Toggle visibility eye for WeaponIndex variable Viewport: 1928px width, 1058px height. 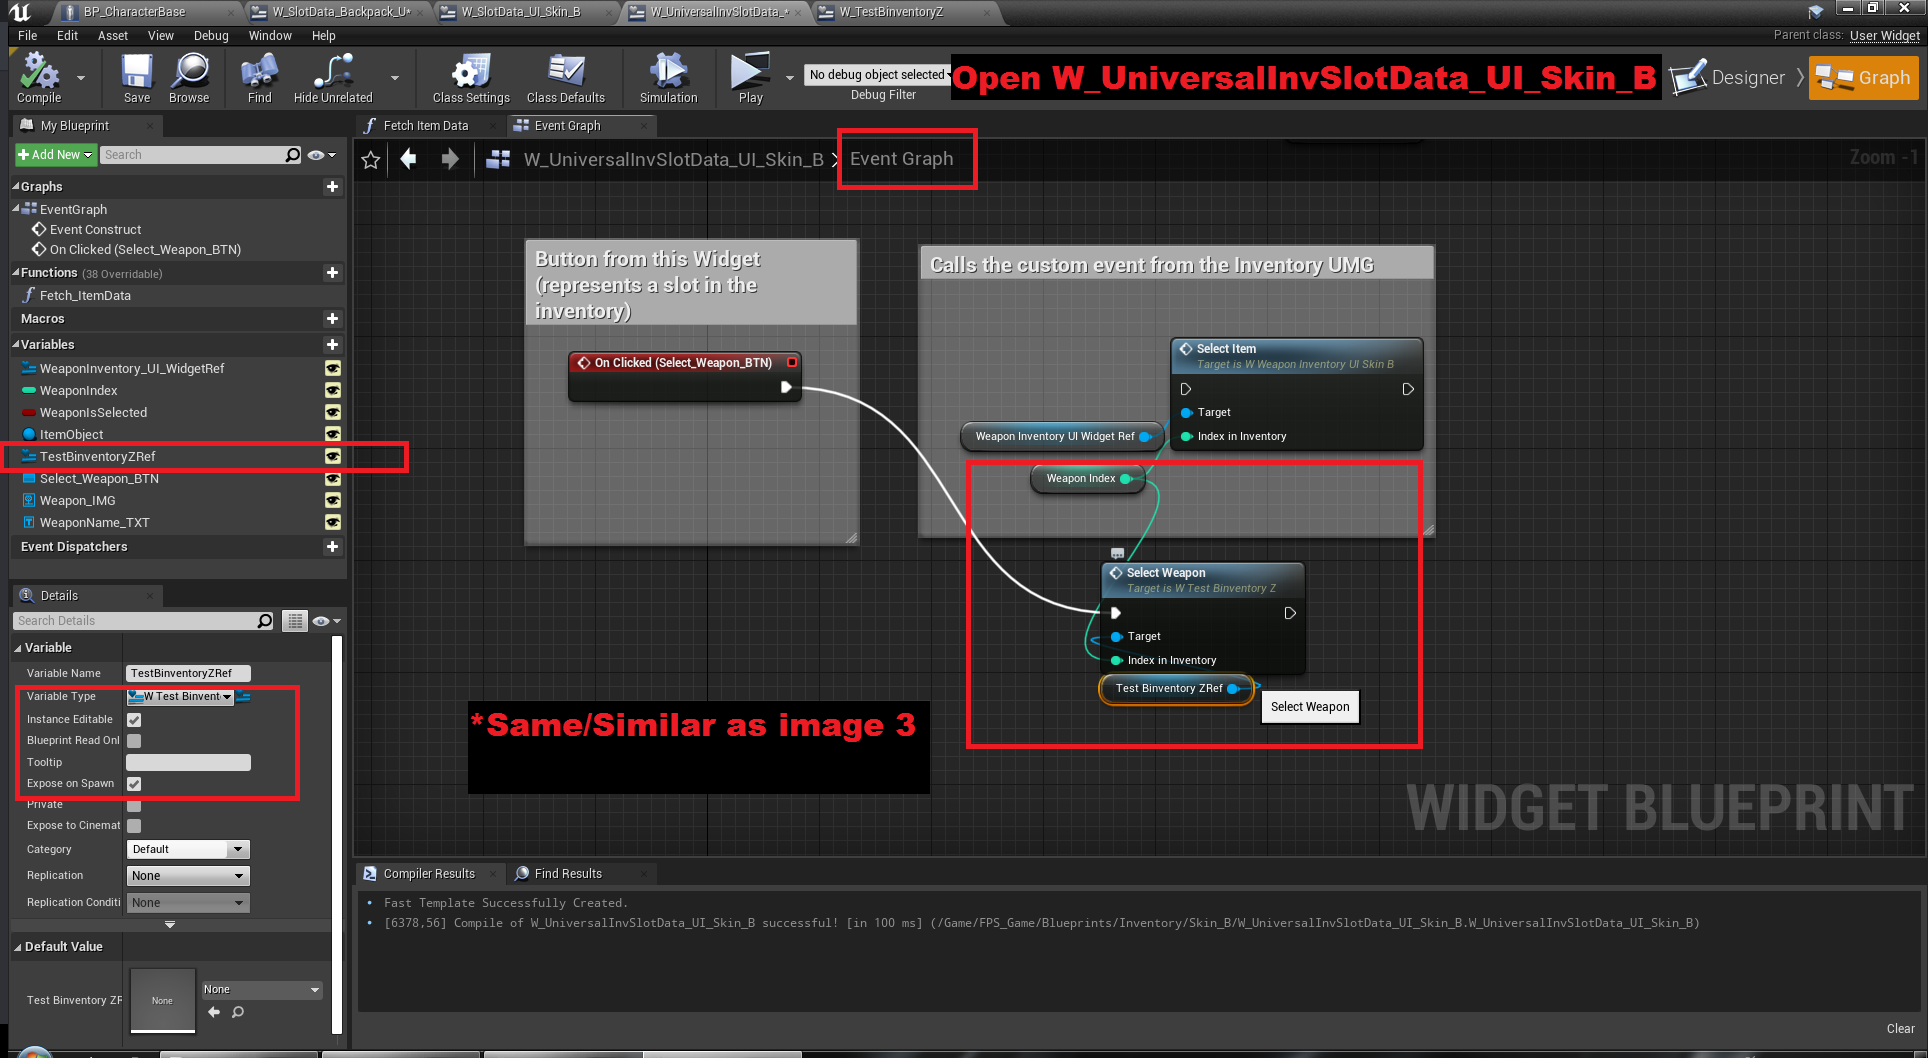[x=333, y=391]
